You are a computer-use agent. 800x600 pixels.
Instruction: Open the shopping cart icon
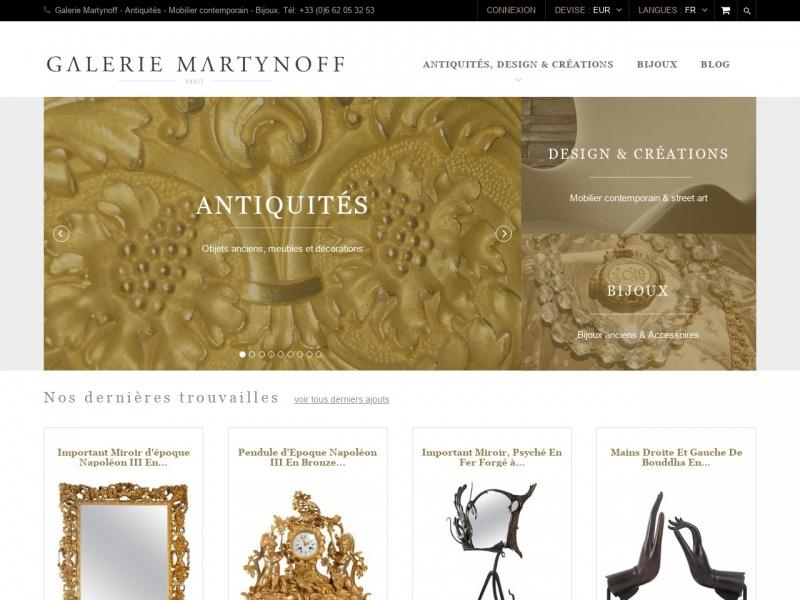[725, 10]
